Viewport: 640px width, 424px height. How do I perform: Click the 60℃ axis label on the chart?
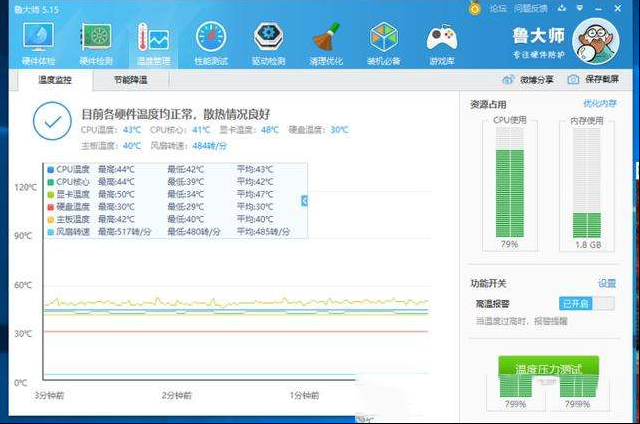tap(23, 285)
